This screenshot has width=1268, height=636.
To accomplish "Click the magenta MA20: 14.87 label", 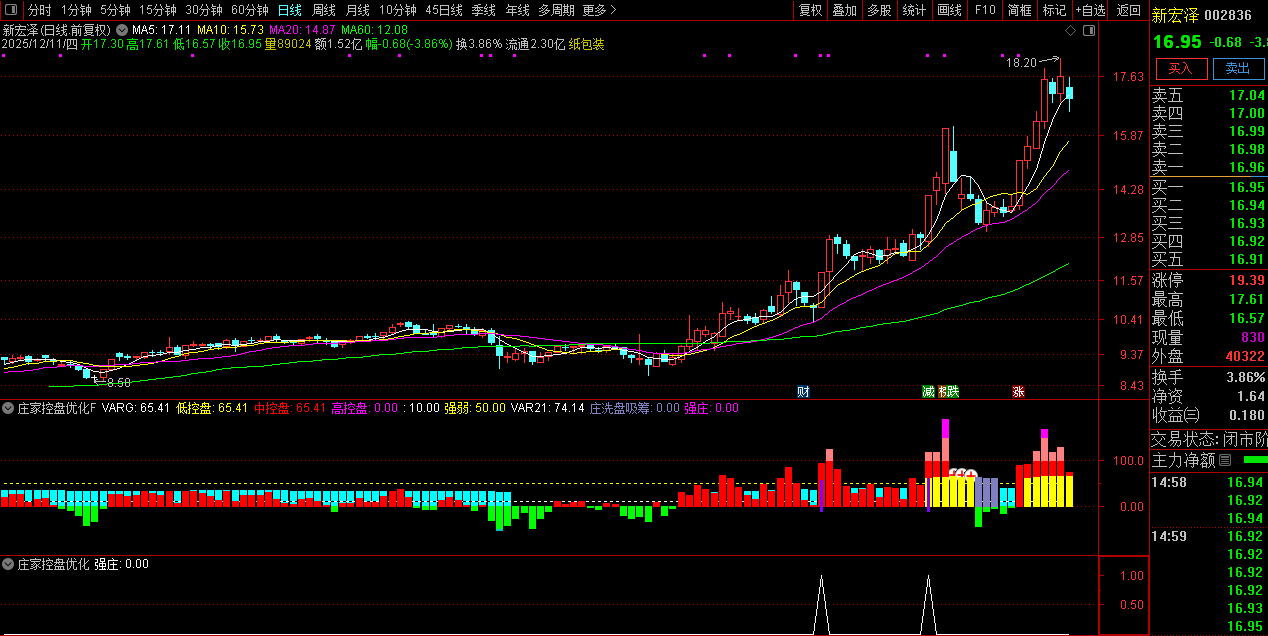I will pyautogui.click(x=302, y=30).
